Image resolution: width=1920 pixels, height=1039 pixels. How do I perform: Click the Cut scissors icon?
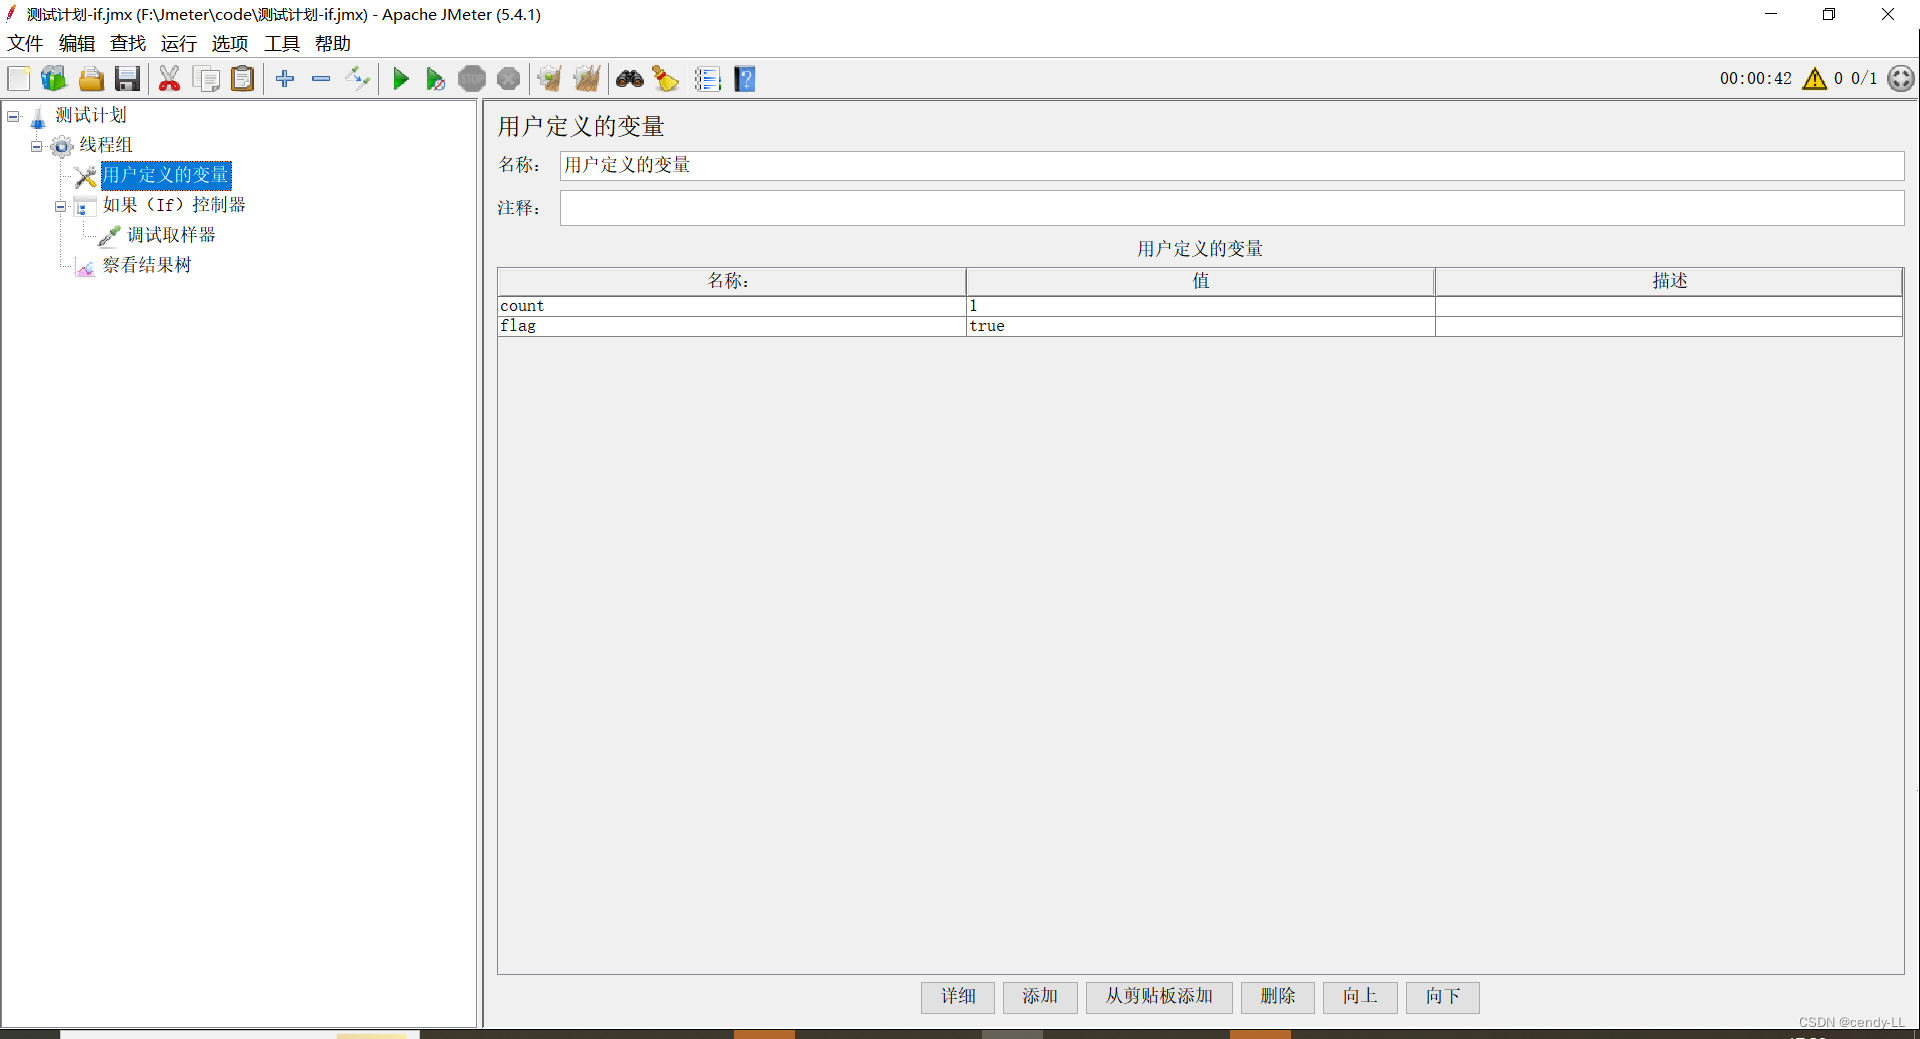169,79
